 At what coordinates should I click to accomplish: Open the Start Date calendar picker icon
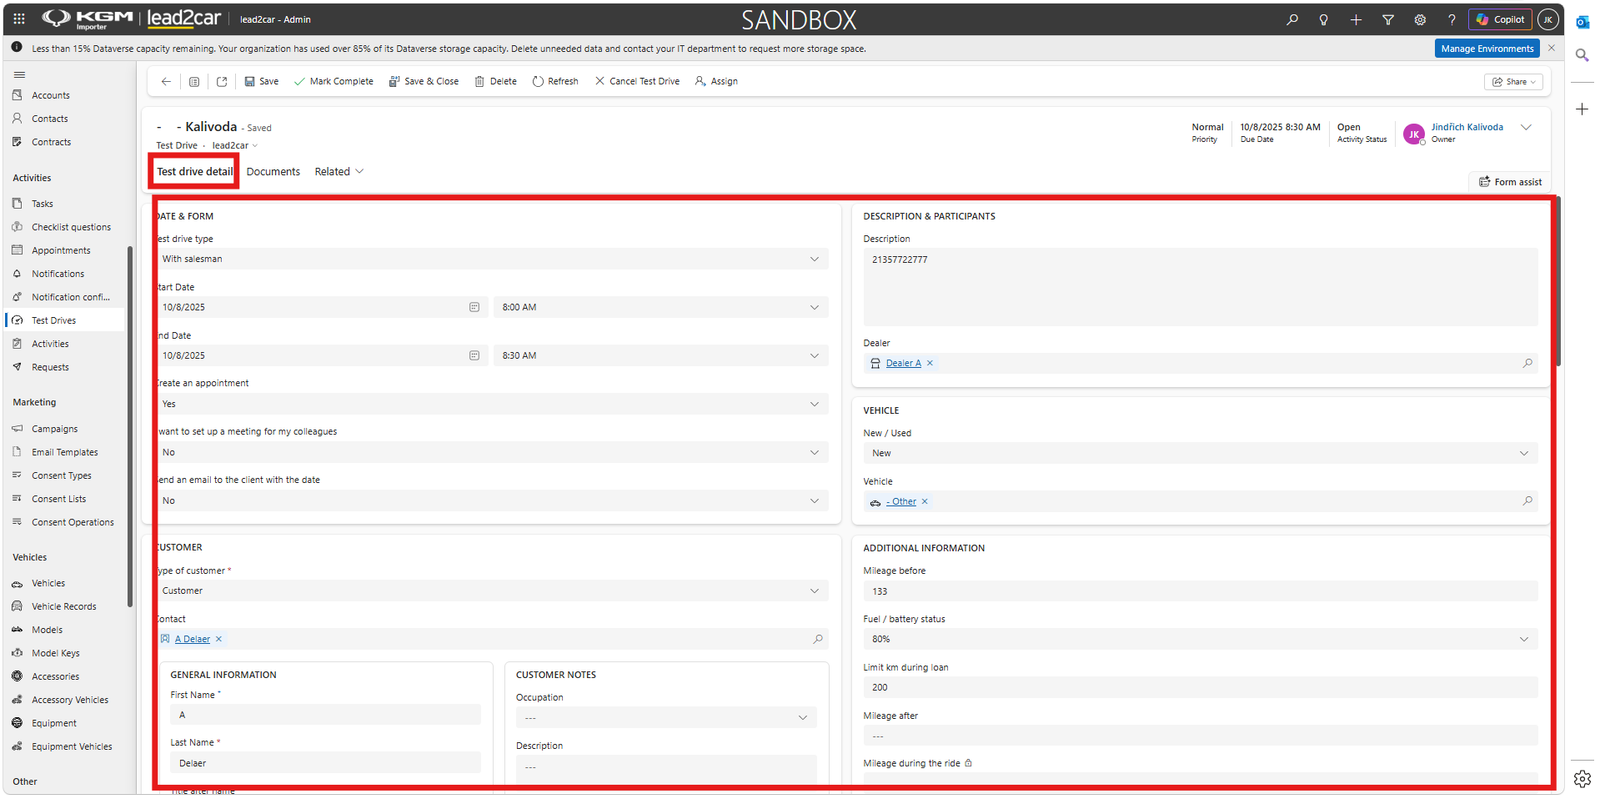pos(474,307)
